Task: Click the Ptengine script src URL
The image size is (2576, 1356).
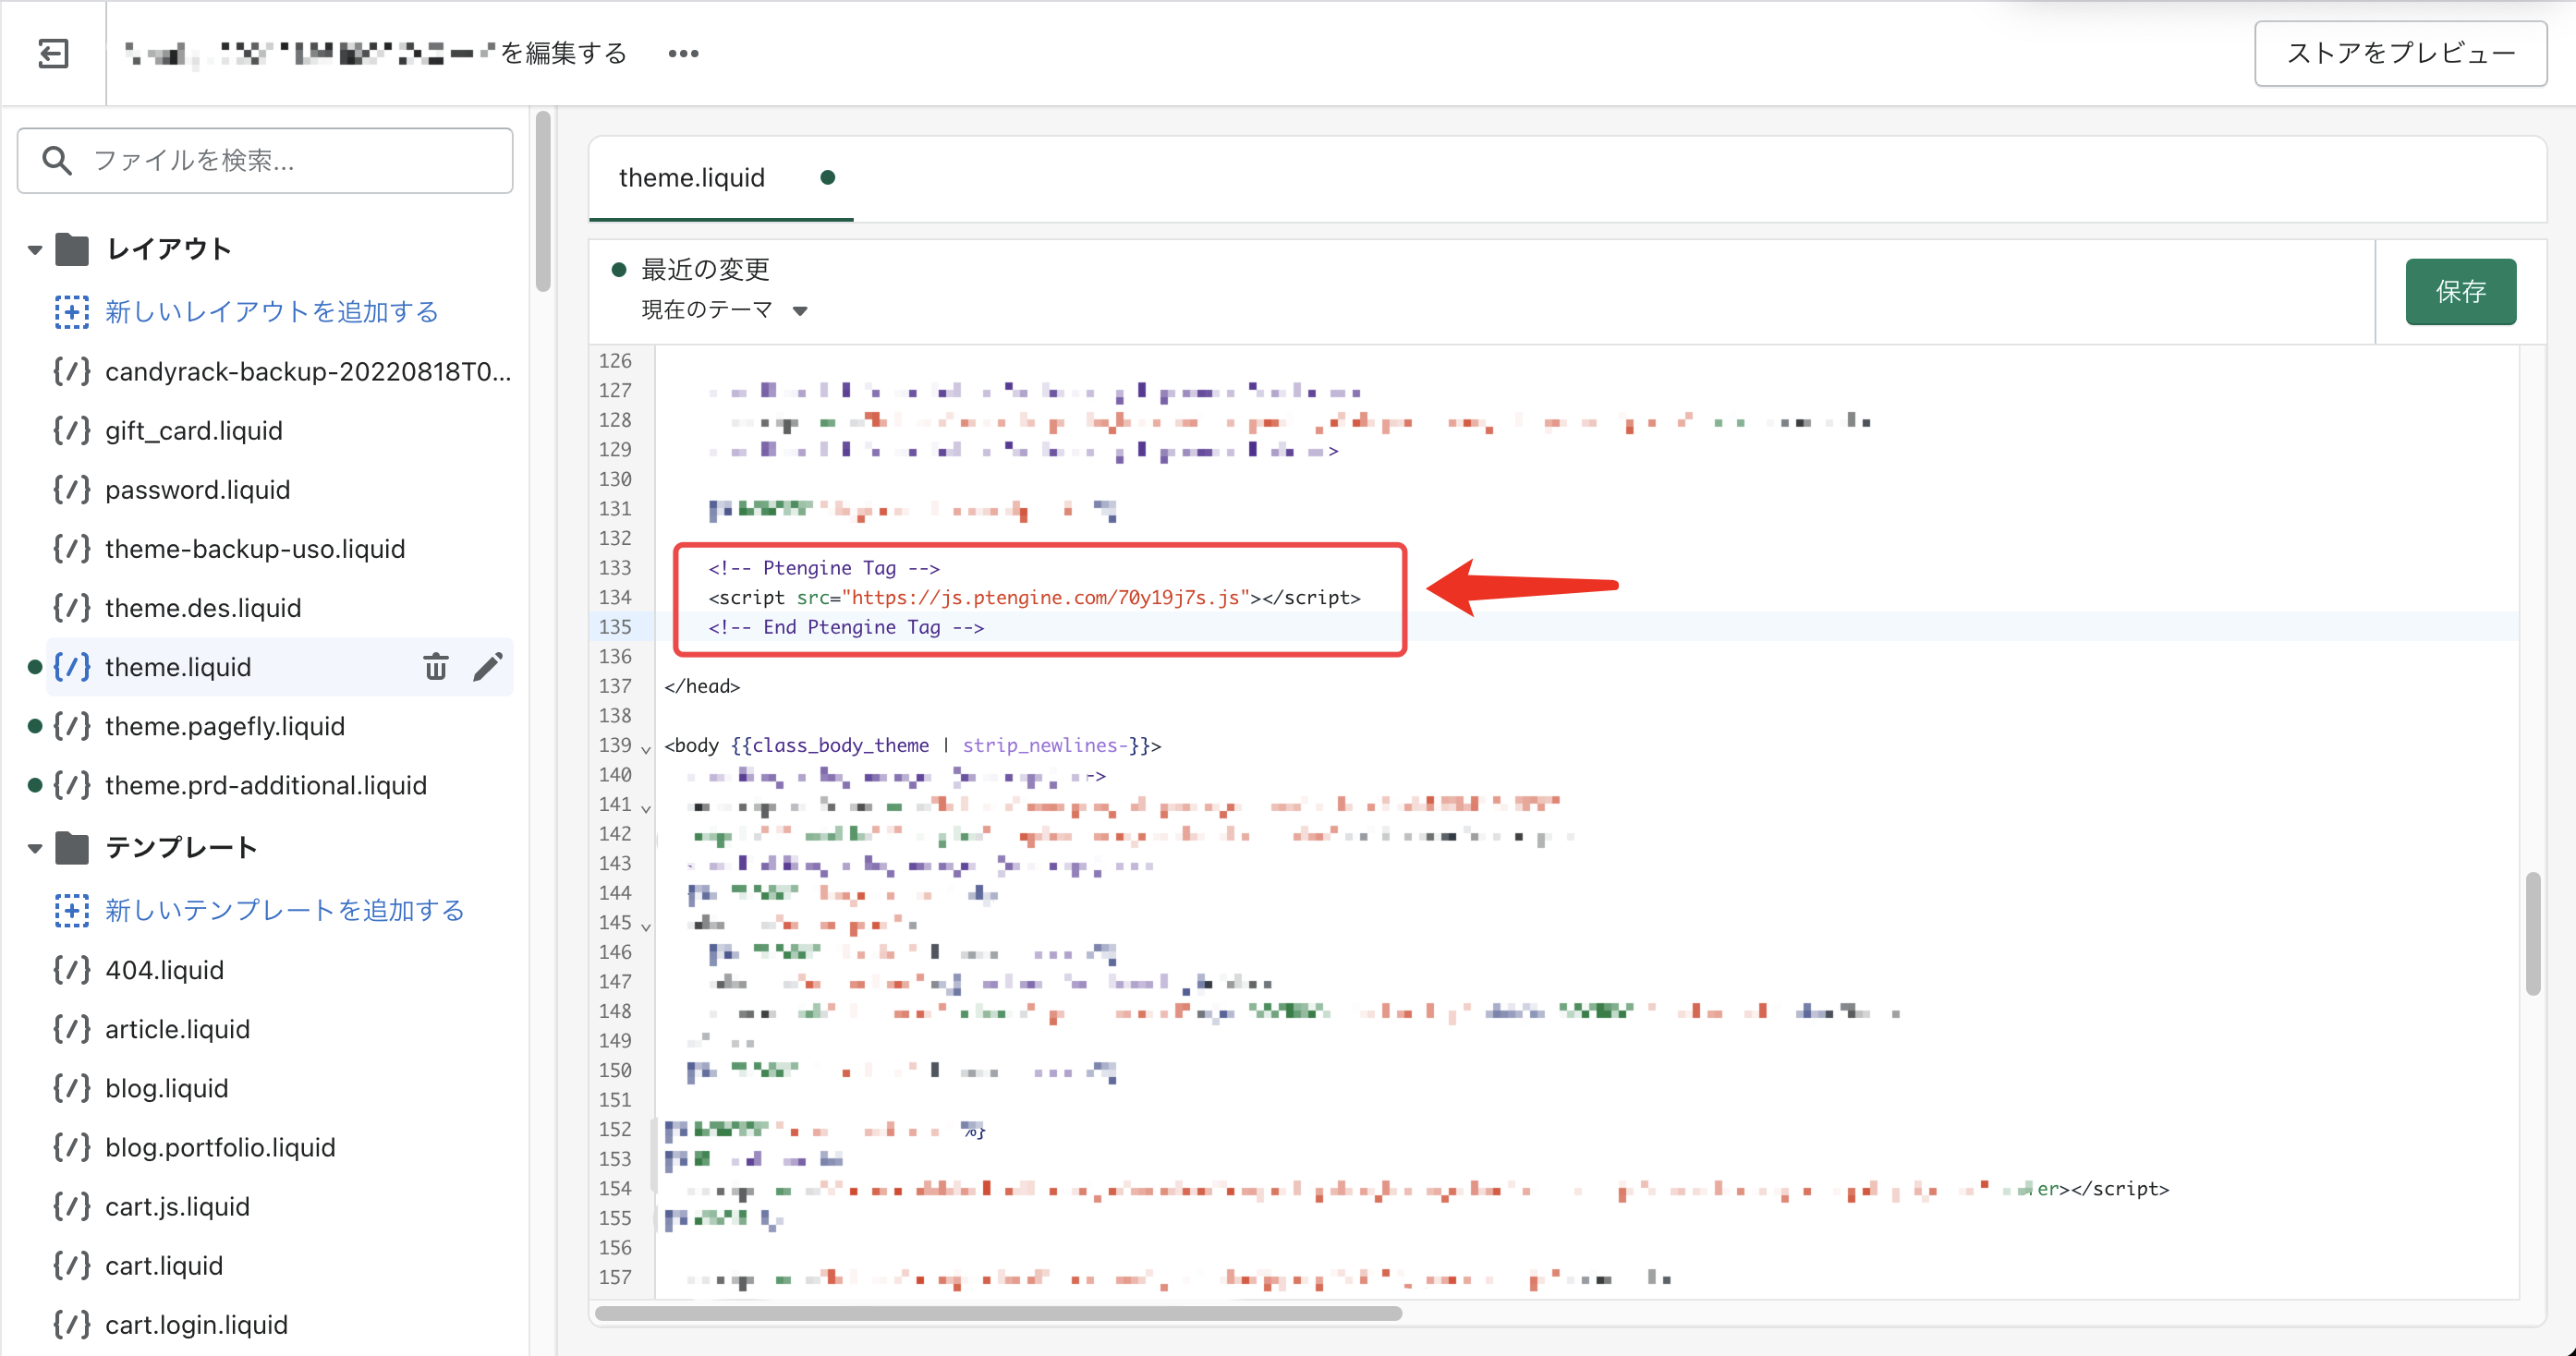Action: [x=1045, y=597]
